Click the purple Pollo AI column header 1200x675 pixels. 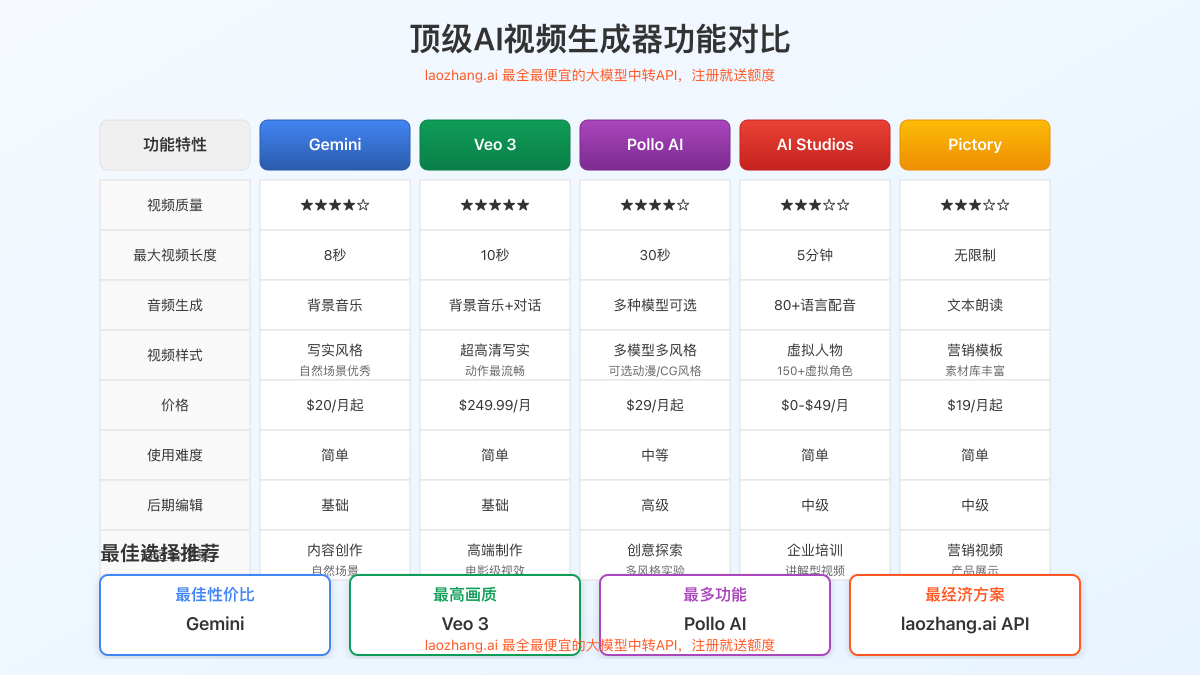pyautogui.click(x=655, y=145)
